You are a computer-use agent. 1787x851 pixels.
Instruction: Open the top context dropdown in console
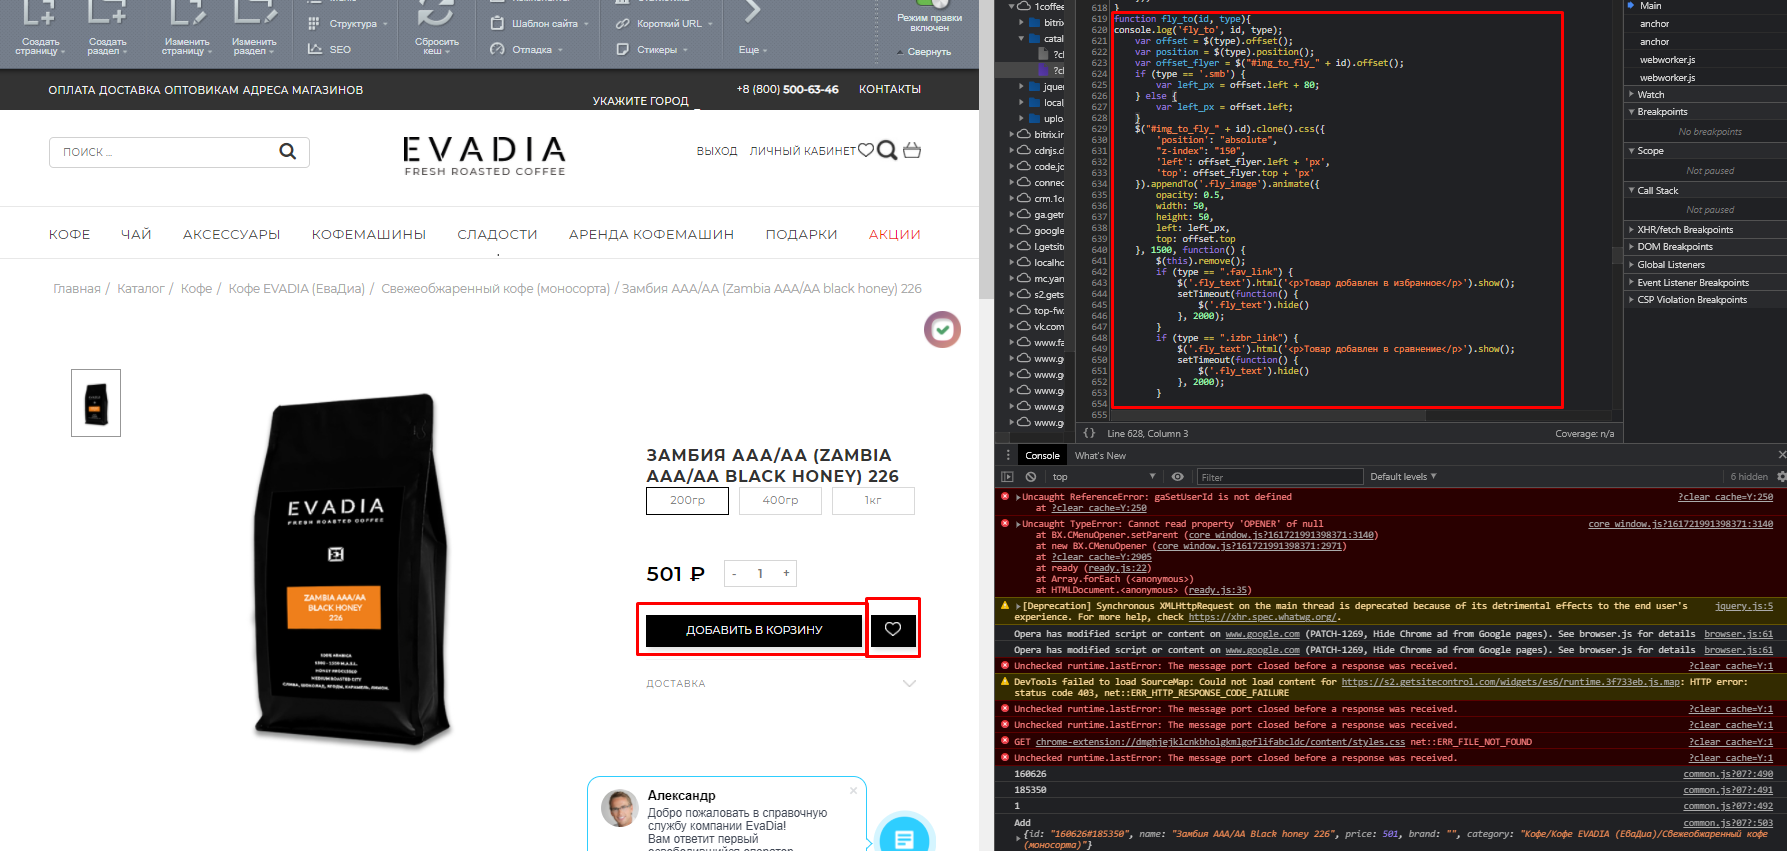click(x=1104, y=477)
